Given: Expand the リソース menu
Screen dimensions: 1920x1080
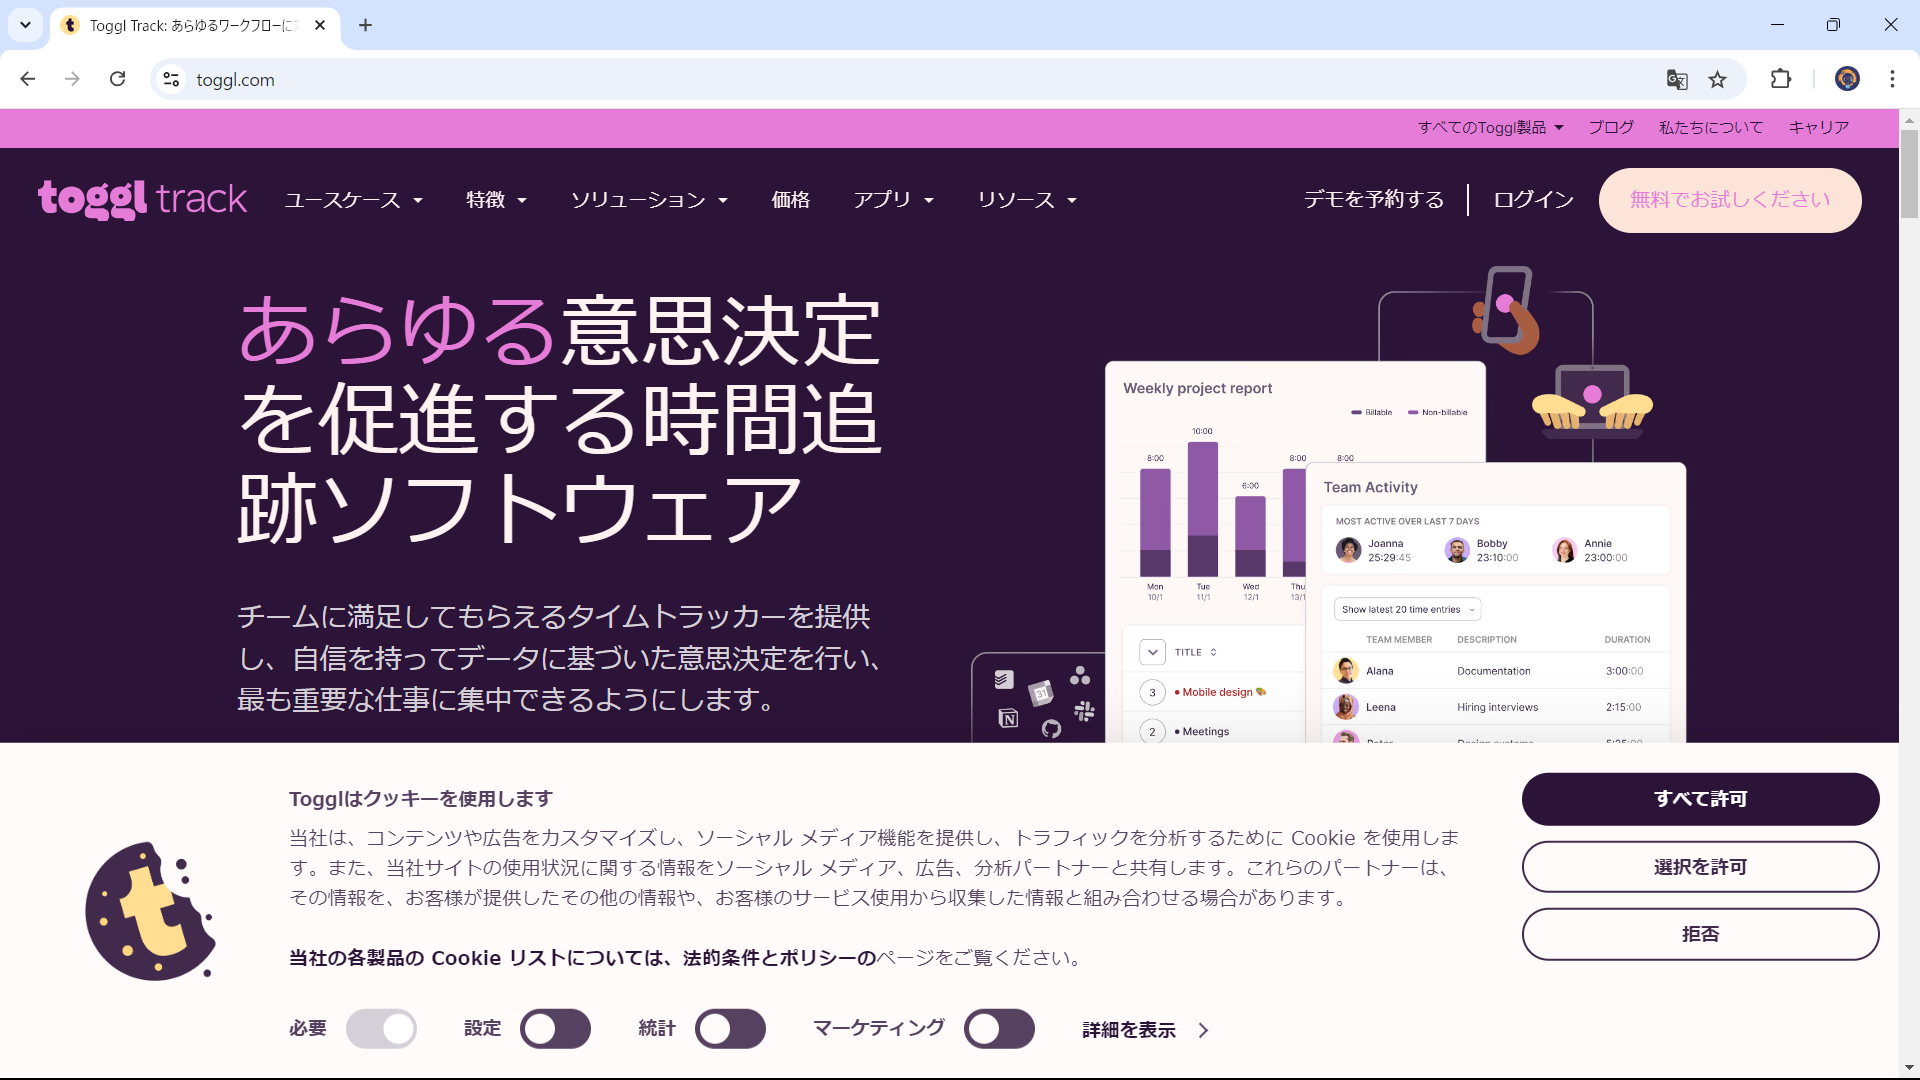Looking at the screenshot, I should click(1027, 200).
